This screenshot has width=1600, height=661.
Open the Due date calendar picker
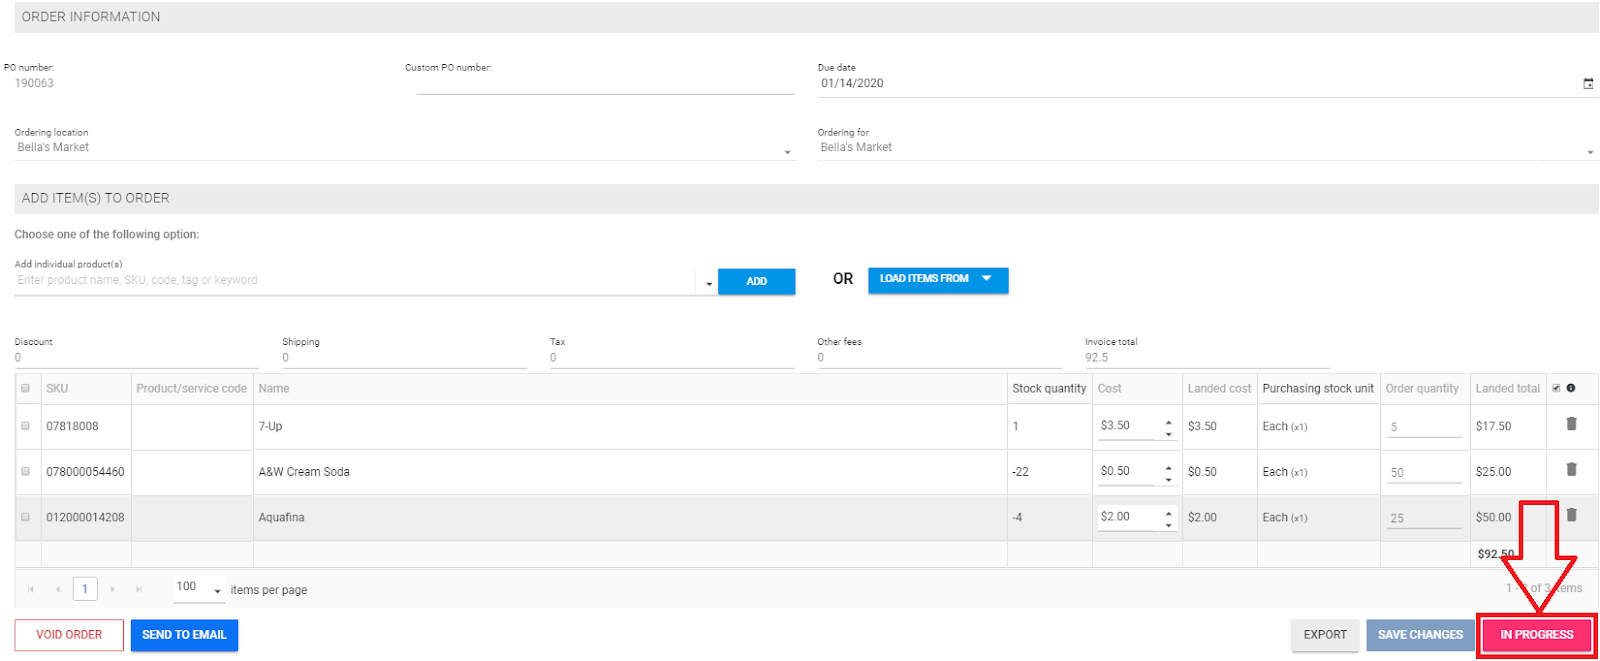[1587, 84]
